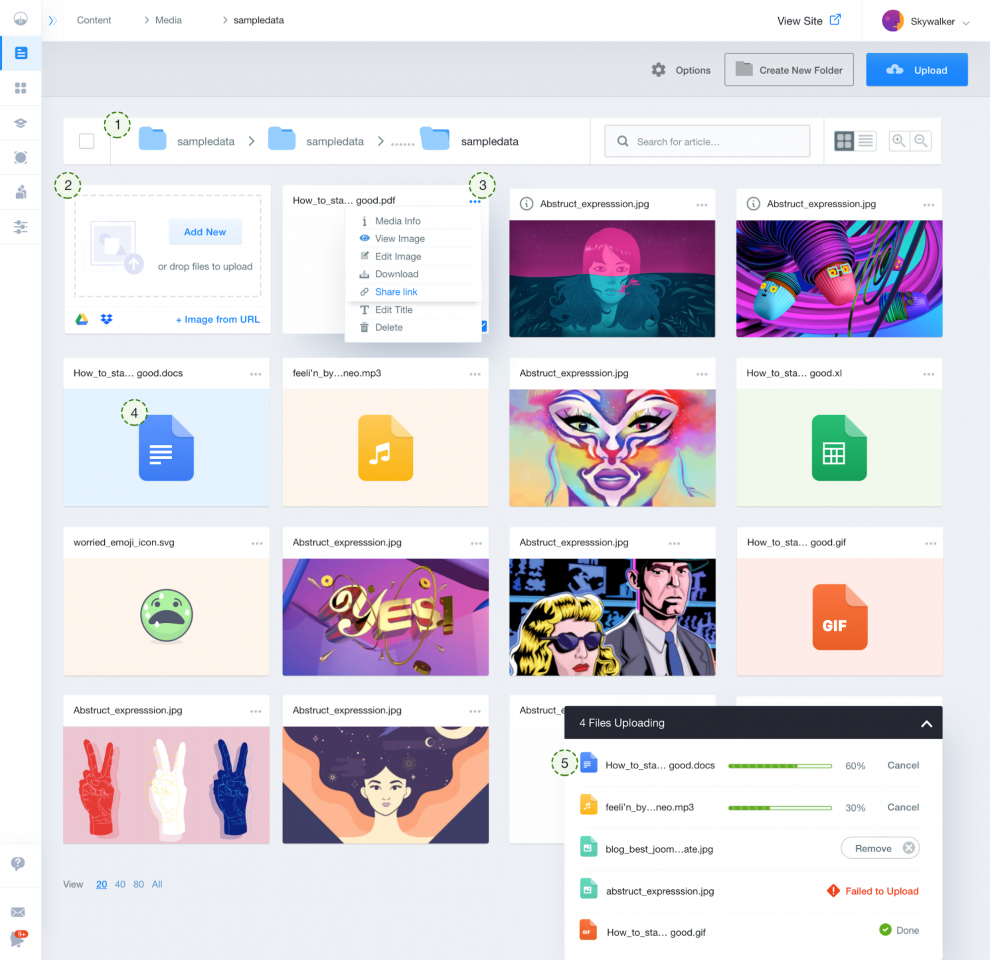Click the Dropbox import icon
This screenshot has height=960, width=990.
click(x=107, y=319)
